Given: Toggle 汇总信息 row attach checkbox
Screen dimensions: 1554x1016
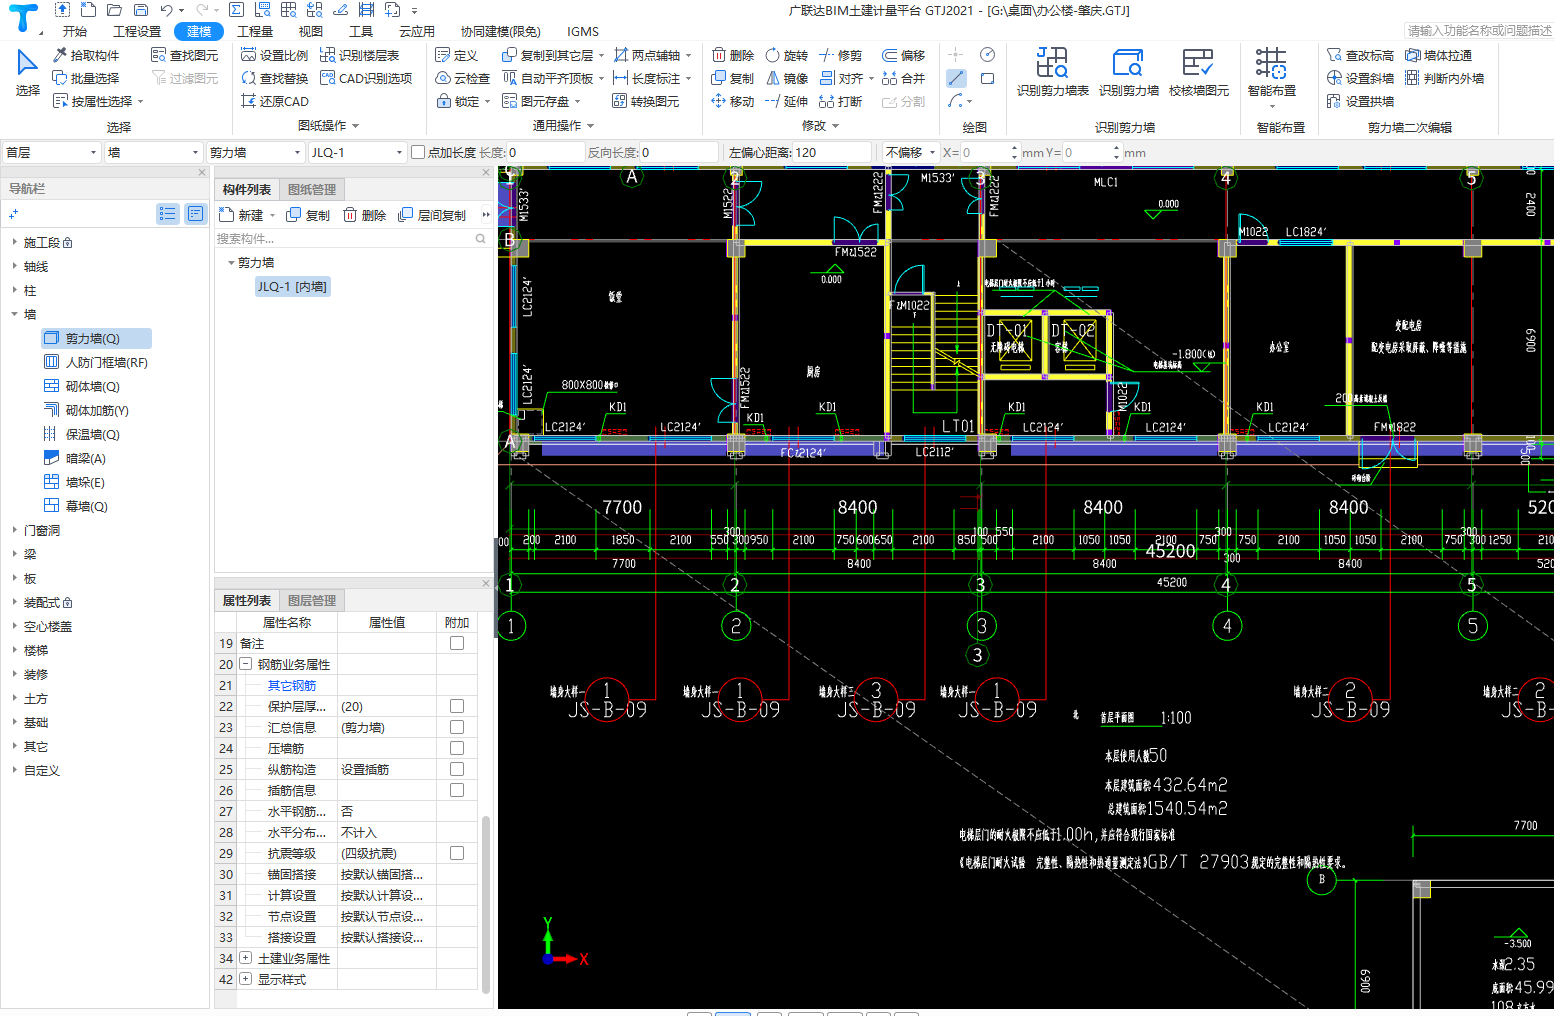Looking at the screenshot, I should tap(457, 727).
